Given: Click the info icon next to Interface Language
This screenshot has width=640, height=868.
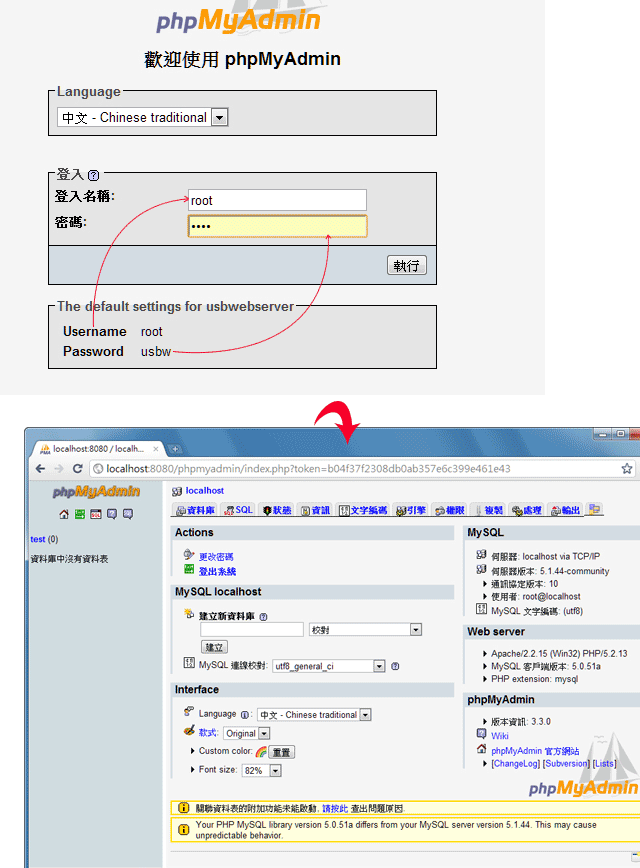Looking at the screenshot, I should point(245,715).
